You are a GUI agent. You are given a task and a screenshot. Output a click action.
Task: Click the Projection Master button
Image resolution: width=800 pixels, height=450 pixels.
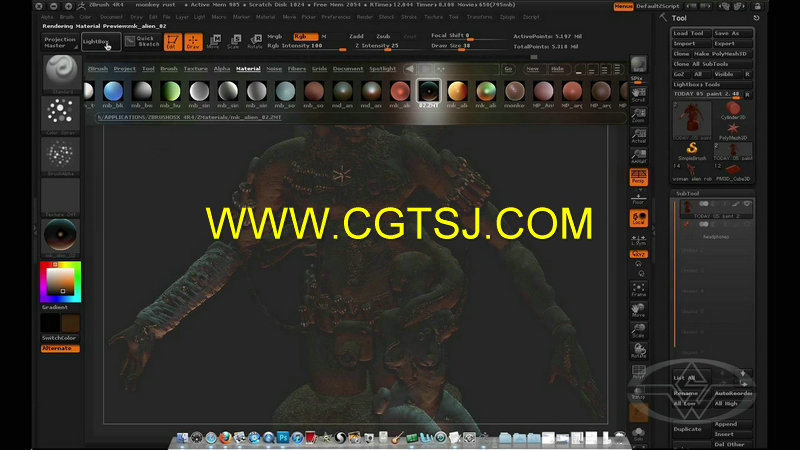60,42
